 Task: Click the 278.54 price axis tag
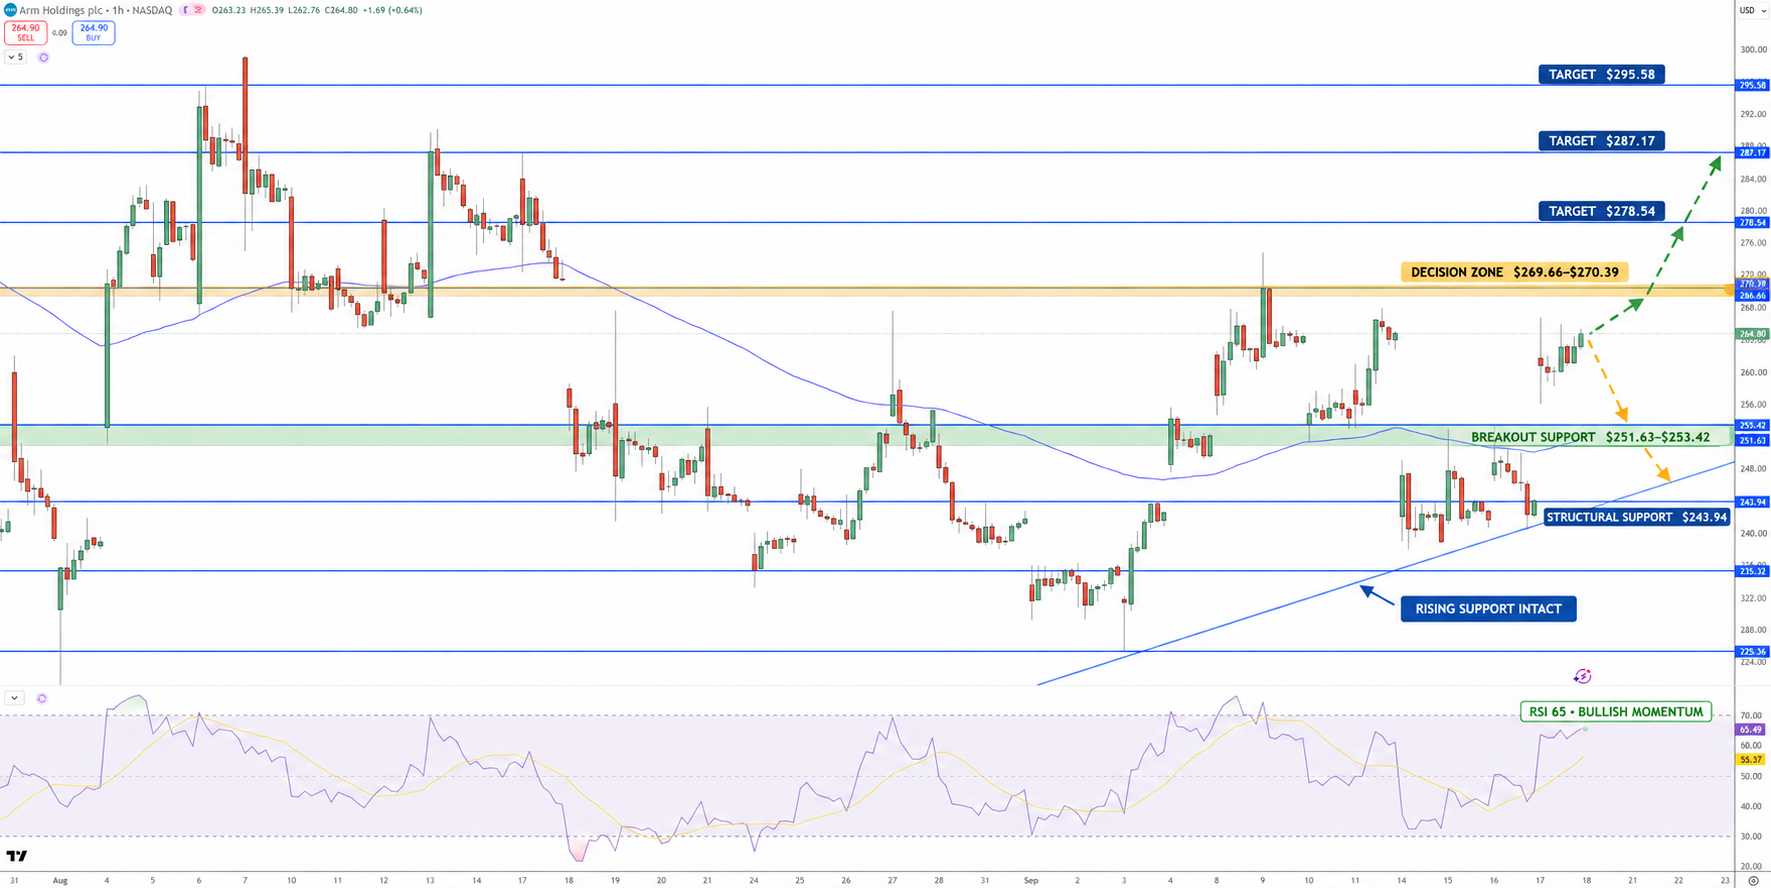[1752, 223]
